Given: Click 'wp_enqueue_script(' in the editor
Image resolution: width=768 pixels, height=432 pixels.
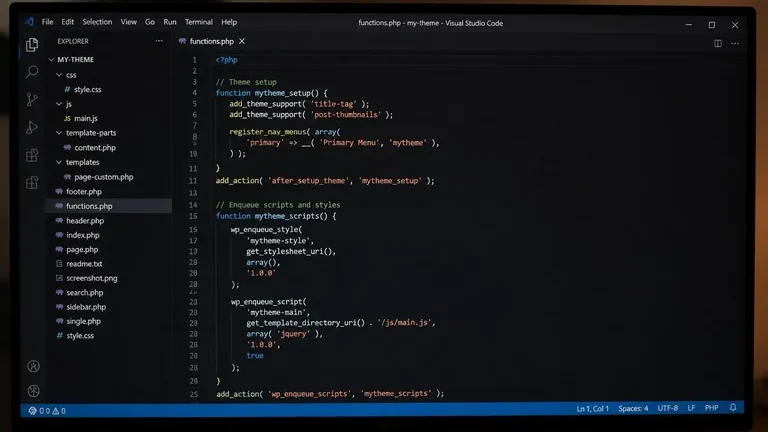Looking at the screenshot, I should point(268,302).
